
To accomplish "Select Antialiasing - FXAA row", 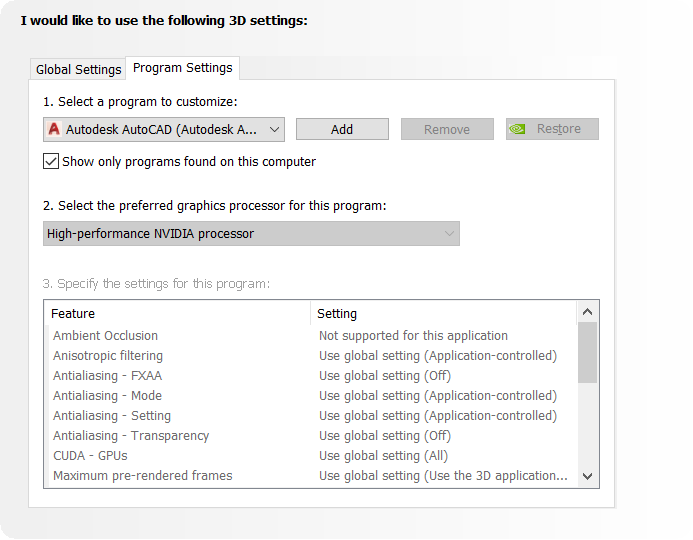I will click(107, 376).
